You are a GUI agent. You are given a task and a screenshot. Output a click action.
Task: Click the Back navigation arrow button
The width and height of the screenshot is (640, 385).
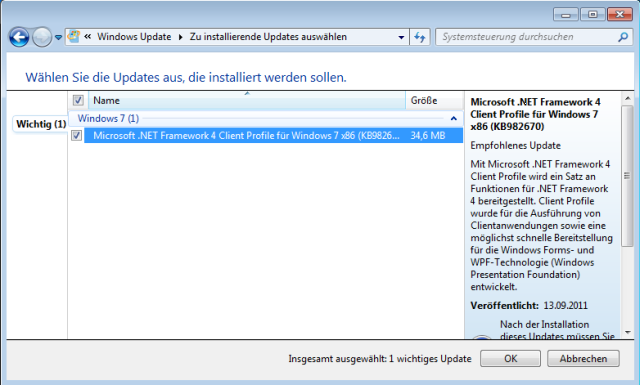(19, 37)
